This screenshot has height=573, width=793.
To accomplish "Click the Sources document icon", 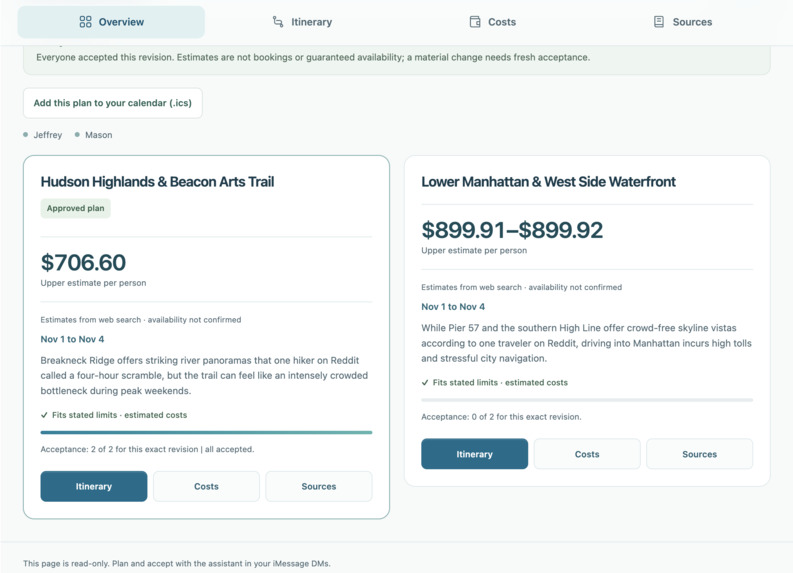I will tap(658, 22).
